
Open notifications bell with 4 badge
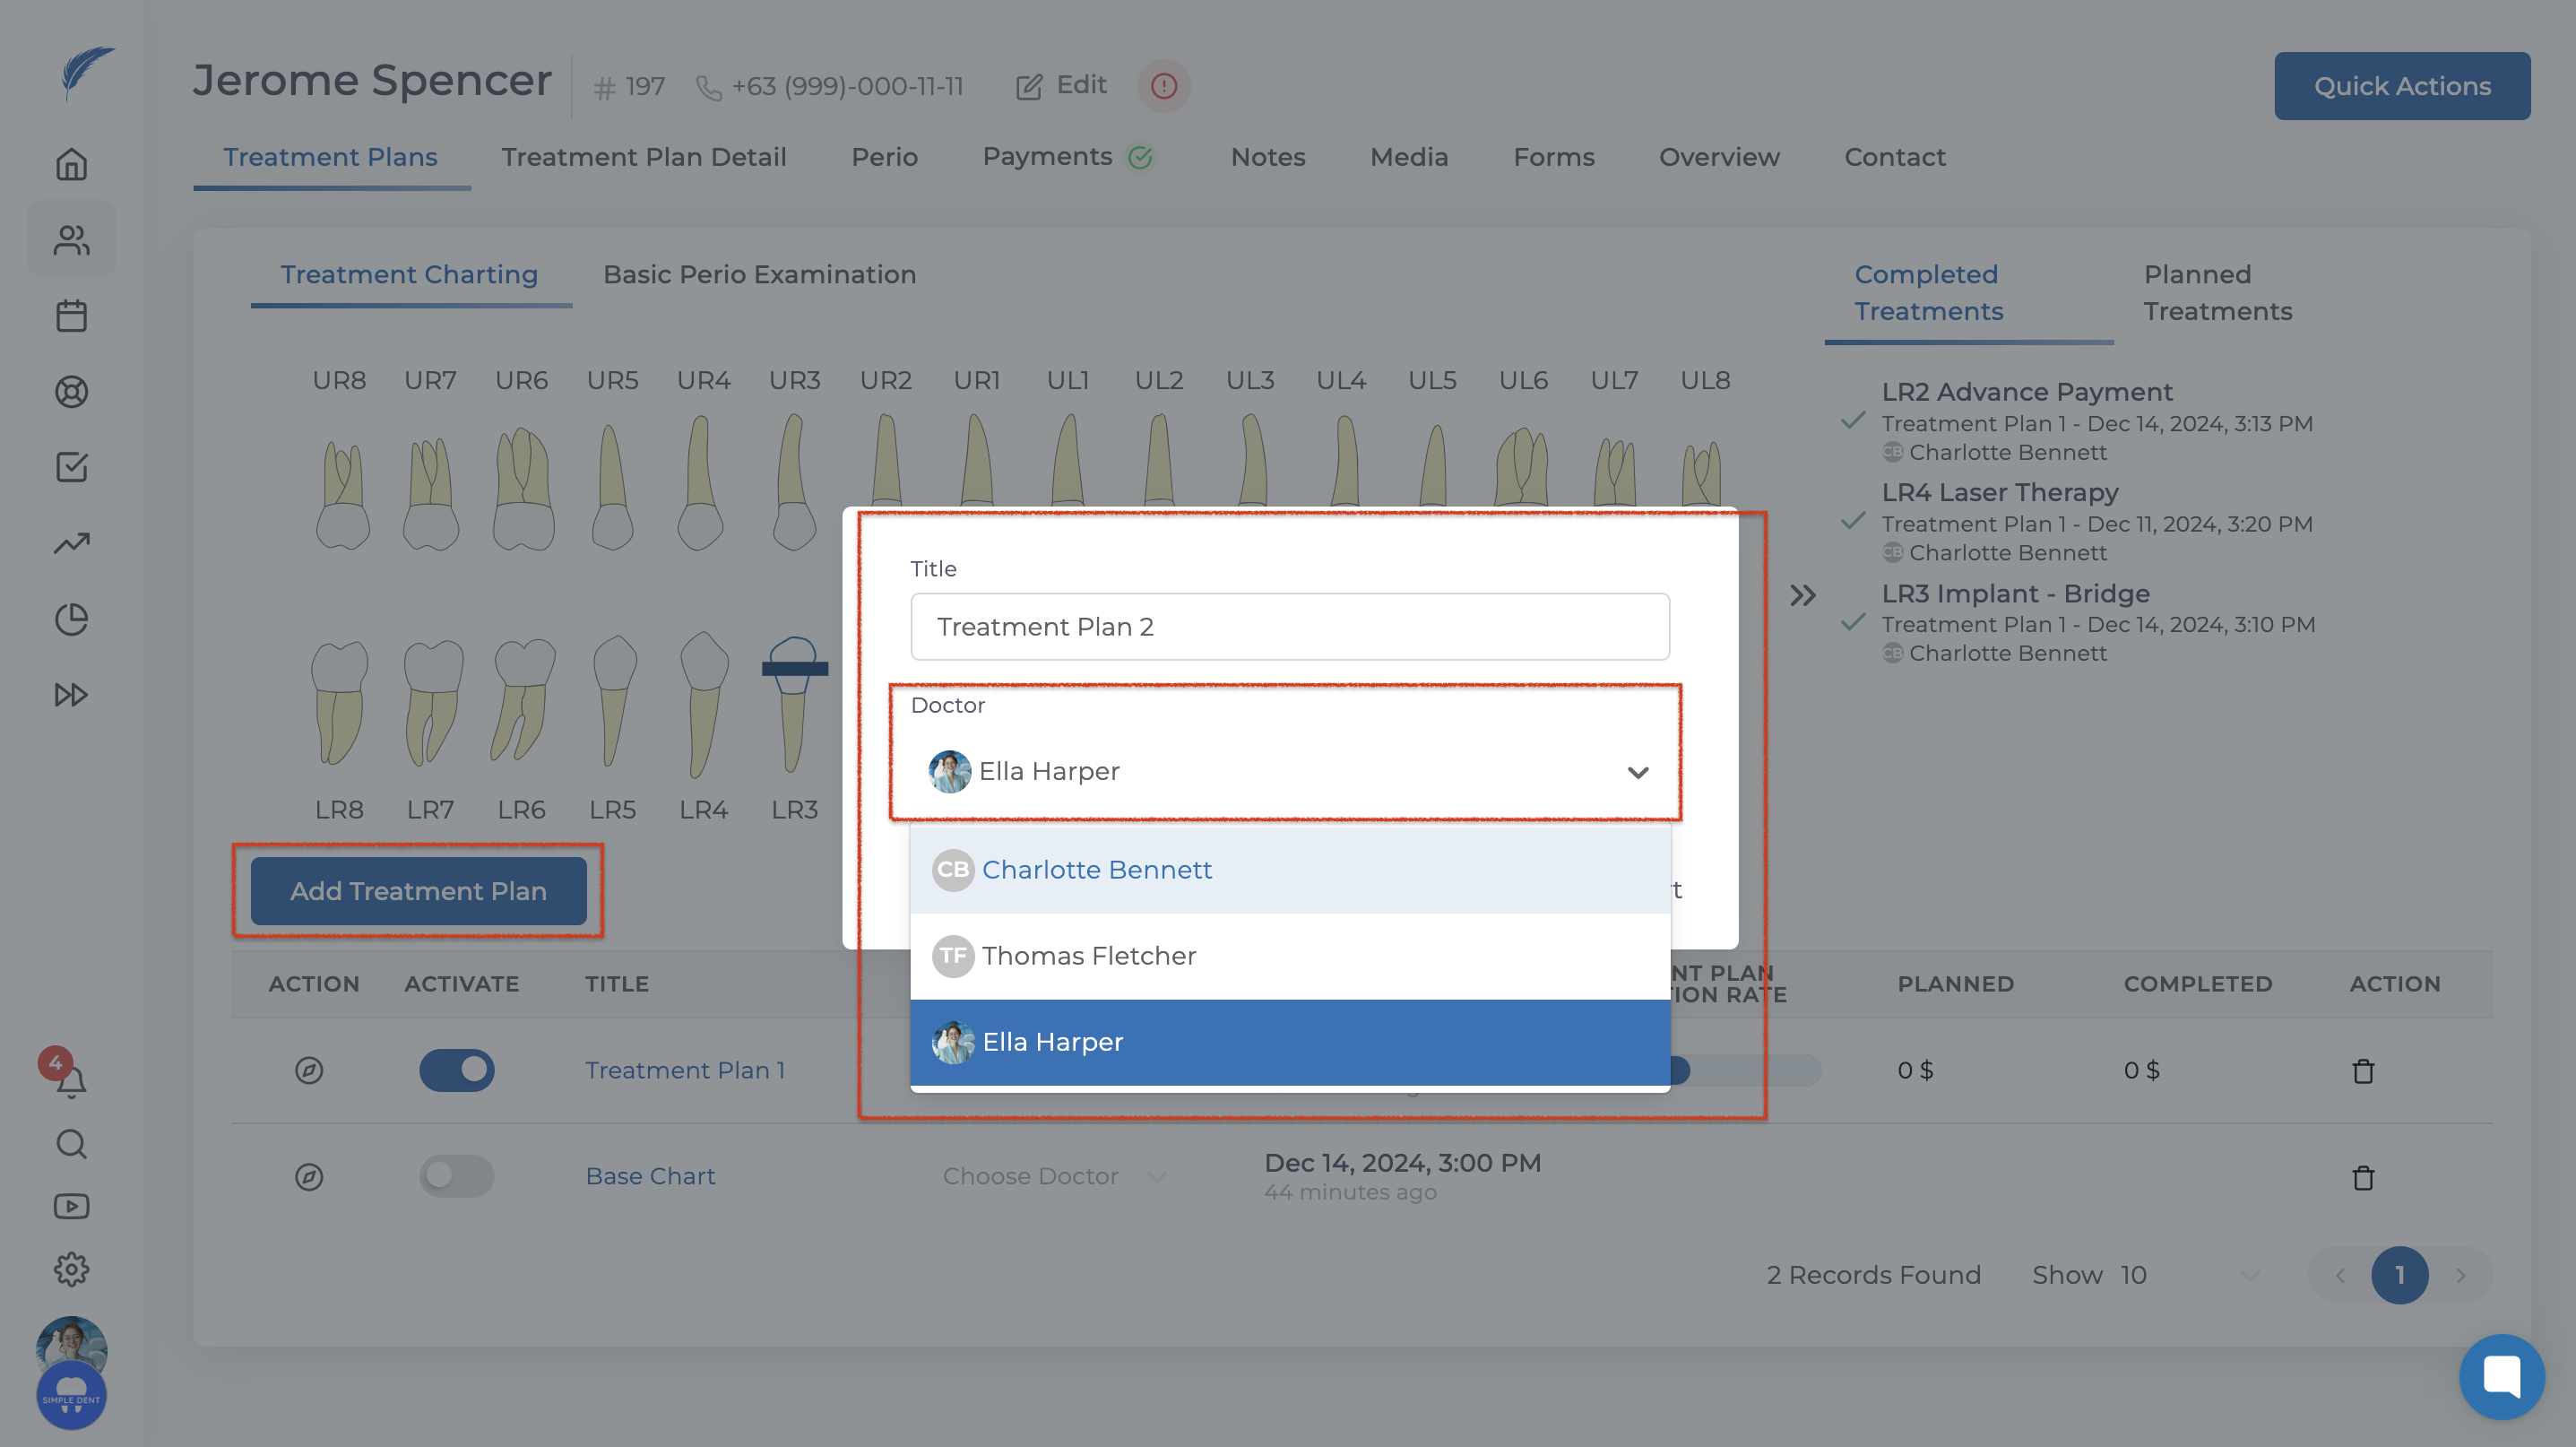point(70,1080)
